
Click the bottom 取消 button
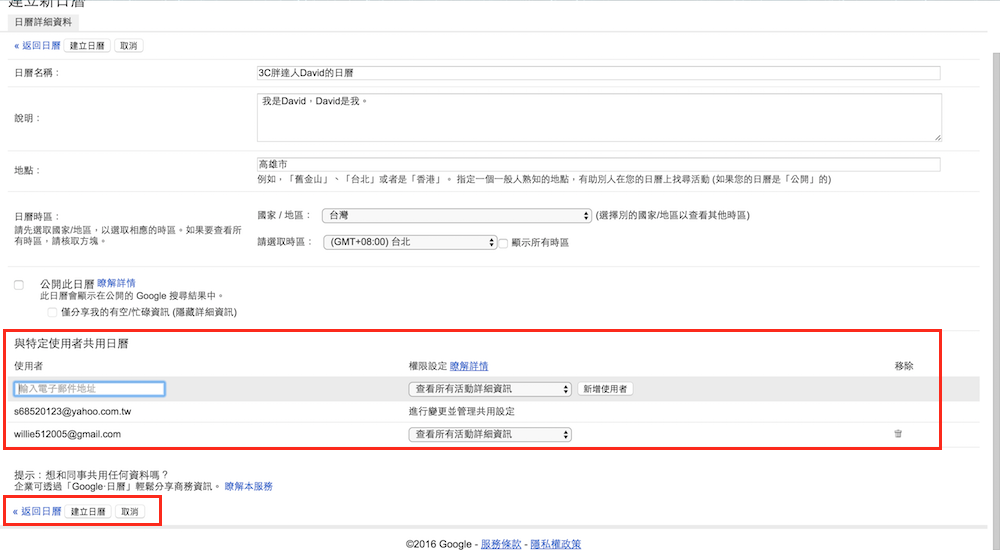(x=129, y=511)
